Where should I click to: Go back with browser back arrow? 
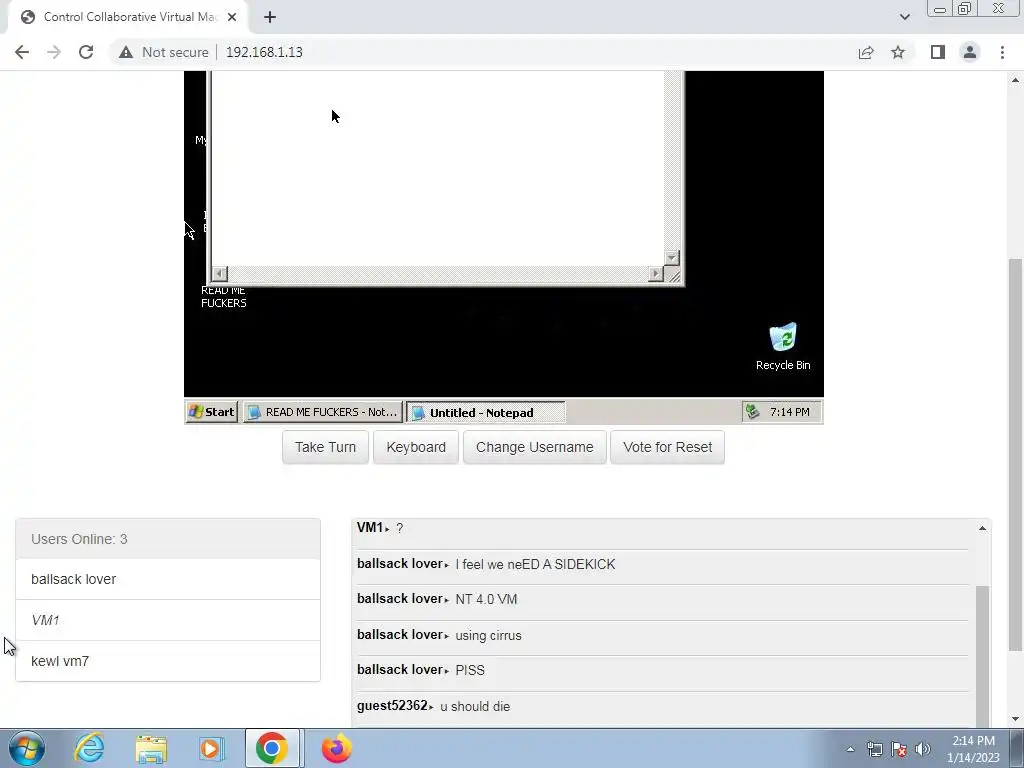[x=22, y=52]
